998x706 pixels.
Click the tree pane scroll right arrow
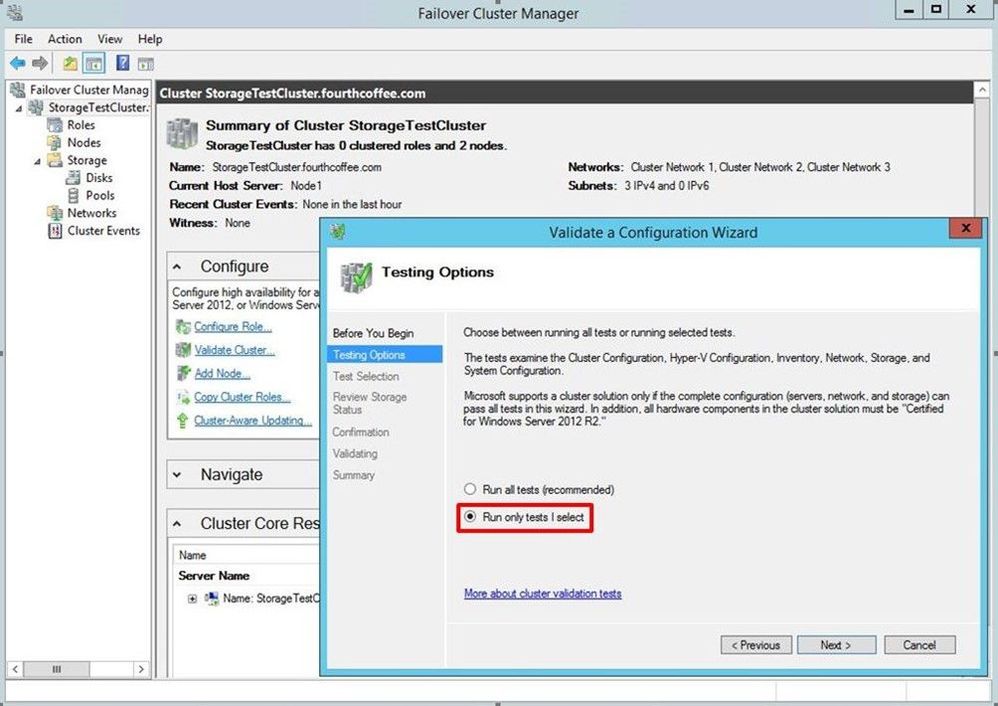[x=141, y=669]
